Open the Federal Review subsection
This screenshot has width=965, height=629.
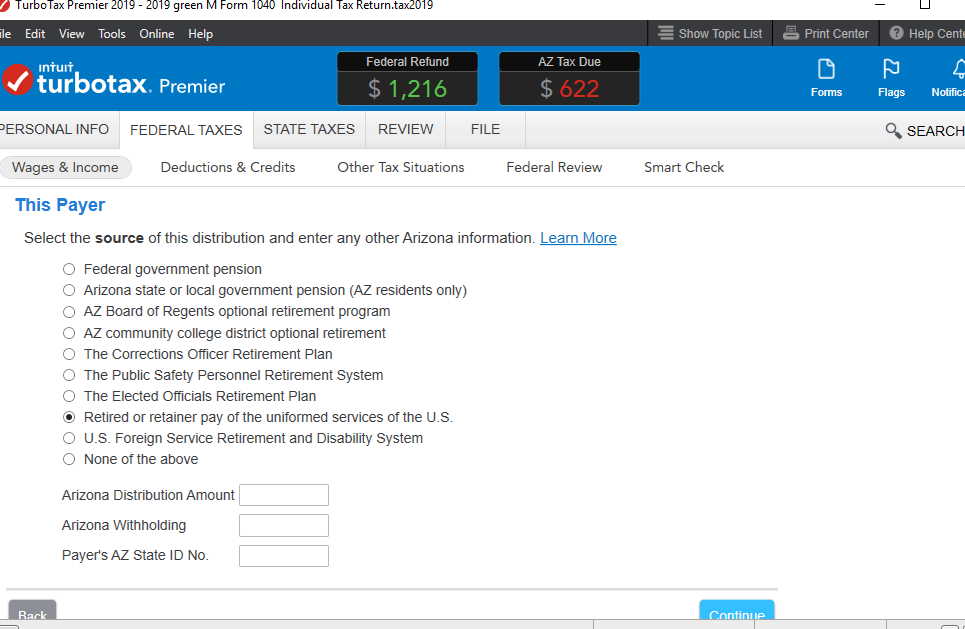pos(554,167)
